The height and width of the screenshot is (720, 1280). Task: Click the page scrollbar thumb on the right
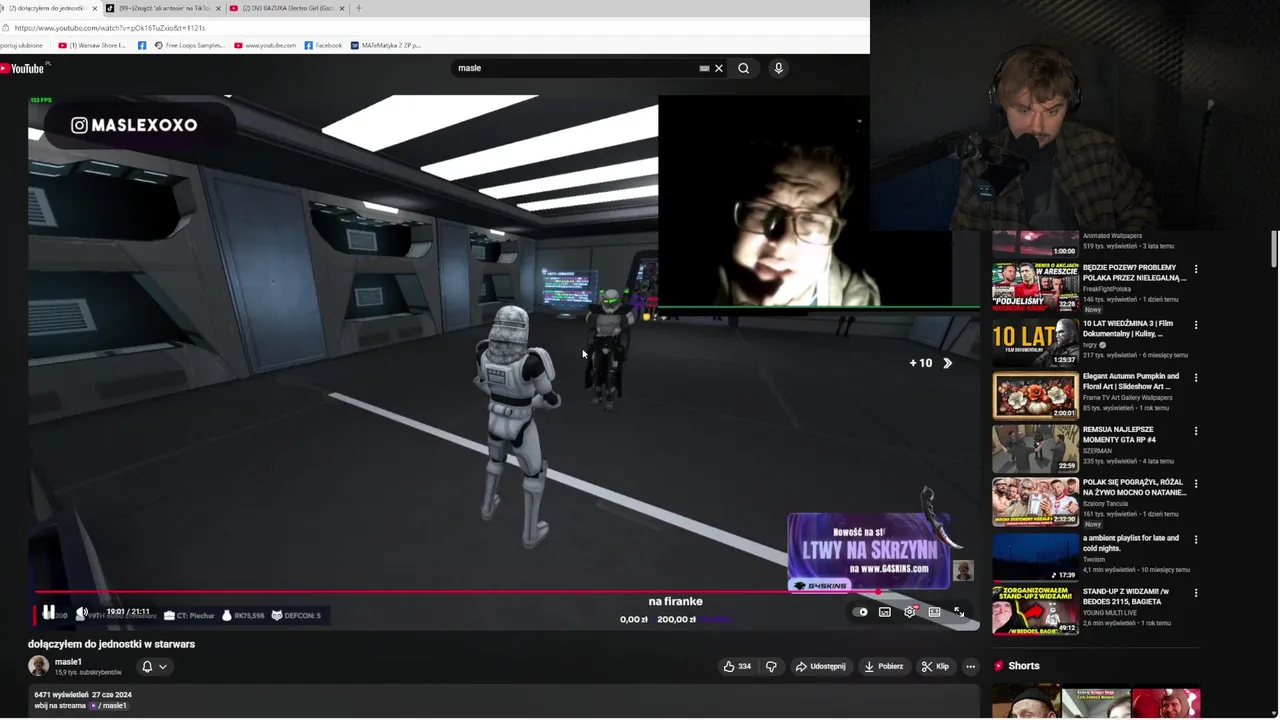pyautogui.click(x=1274, y=248)
